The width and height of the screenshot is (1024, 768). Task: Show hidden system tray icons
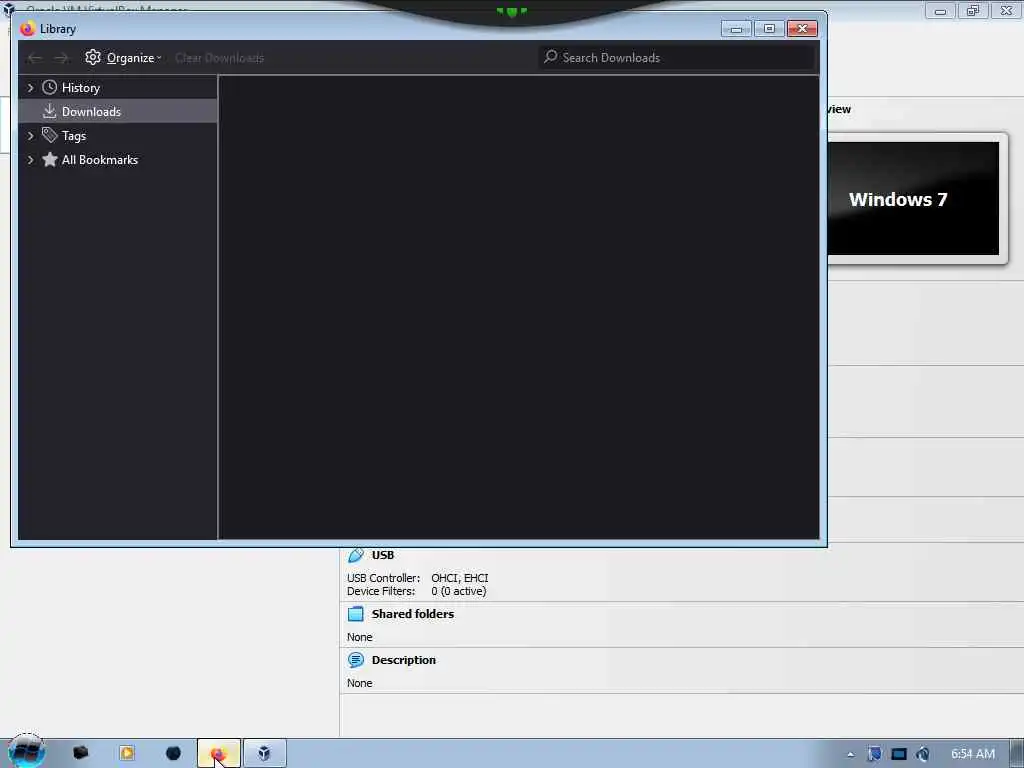click(x=850, y=754)
